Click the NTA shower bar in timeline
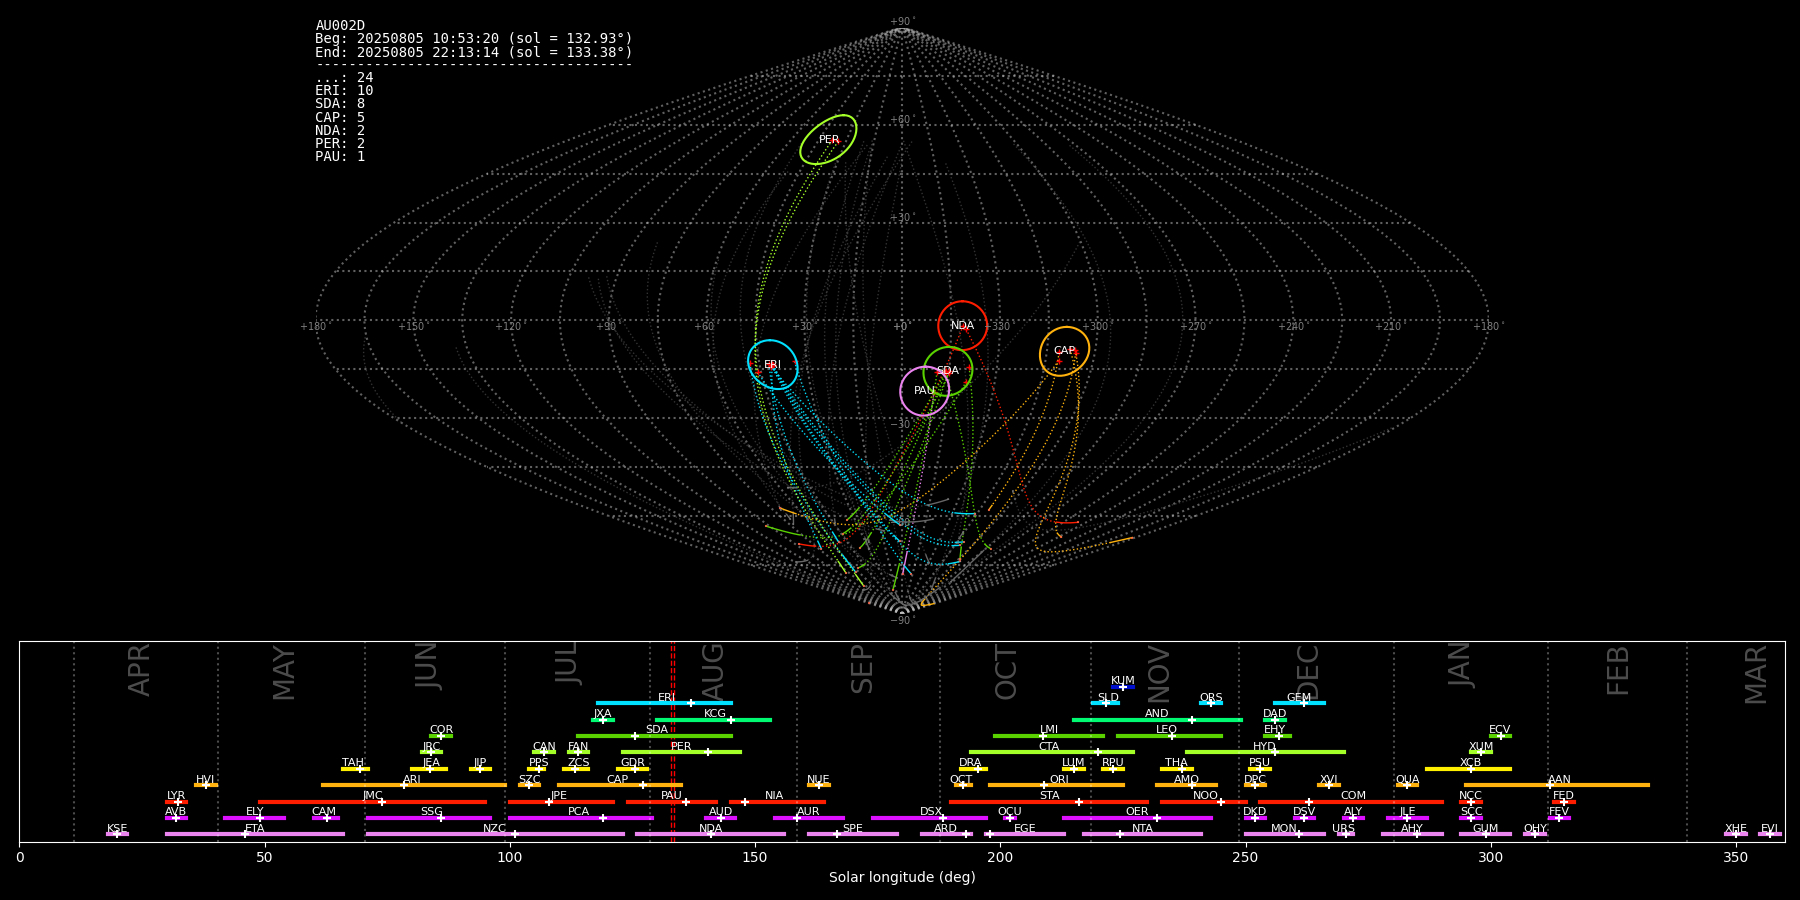 point(1142,834)
